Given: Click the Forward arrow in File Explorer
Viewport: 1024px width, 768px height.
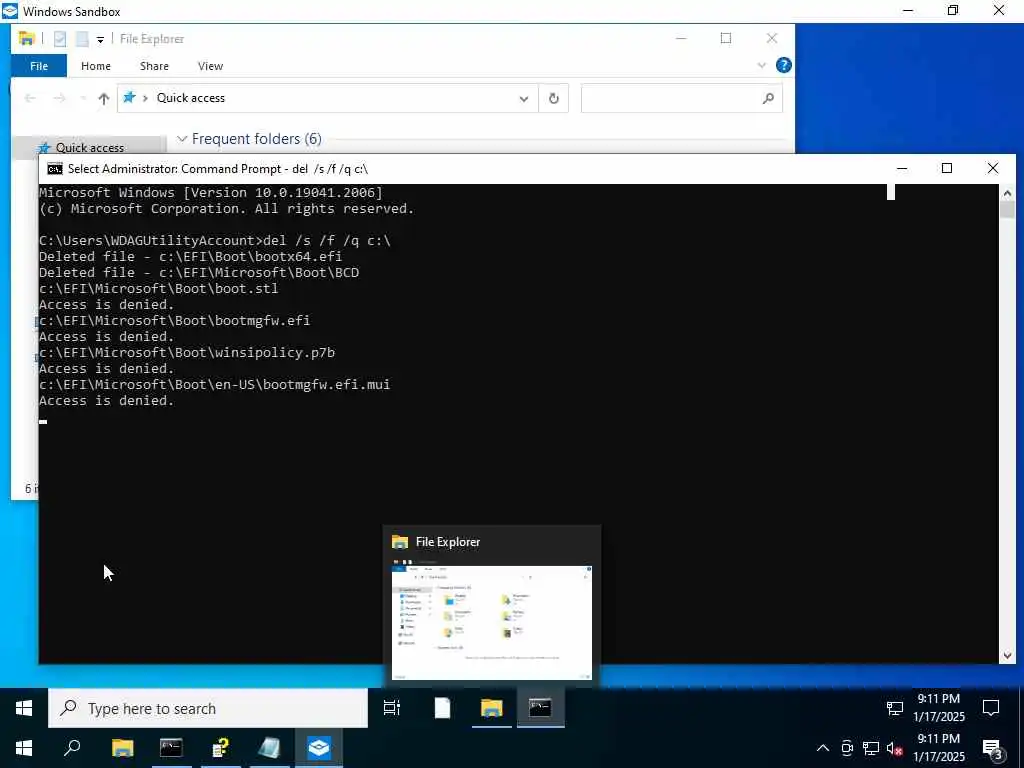Looking at the screenshot, I should click(59, 99).
